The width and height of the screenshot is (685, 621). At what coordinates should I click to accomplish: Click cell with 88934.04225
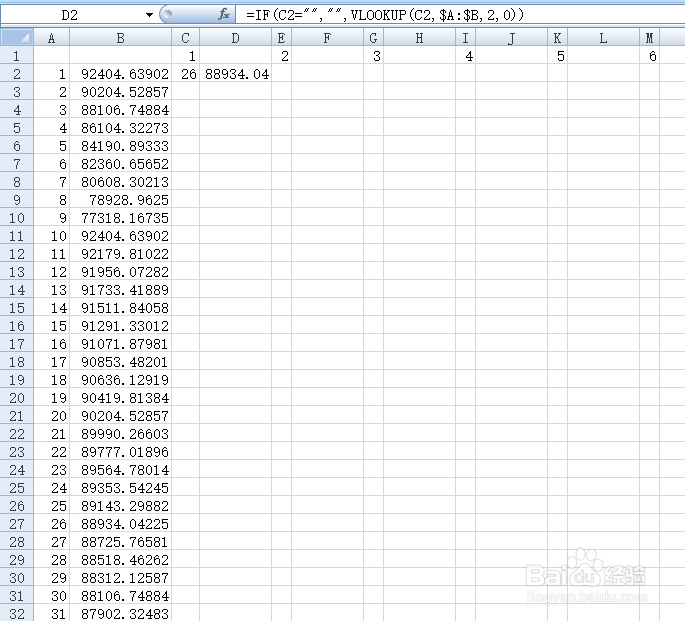(x=121, y=524)
